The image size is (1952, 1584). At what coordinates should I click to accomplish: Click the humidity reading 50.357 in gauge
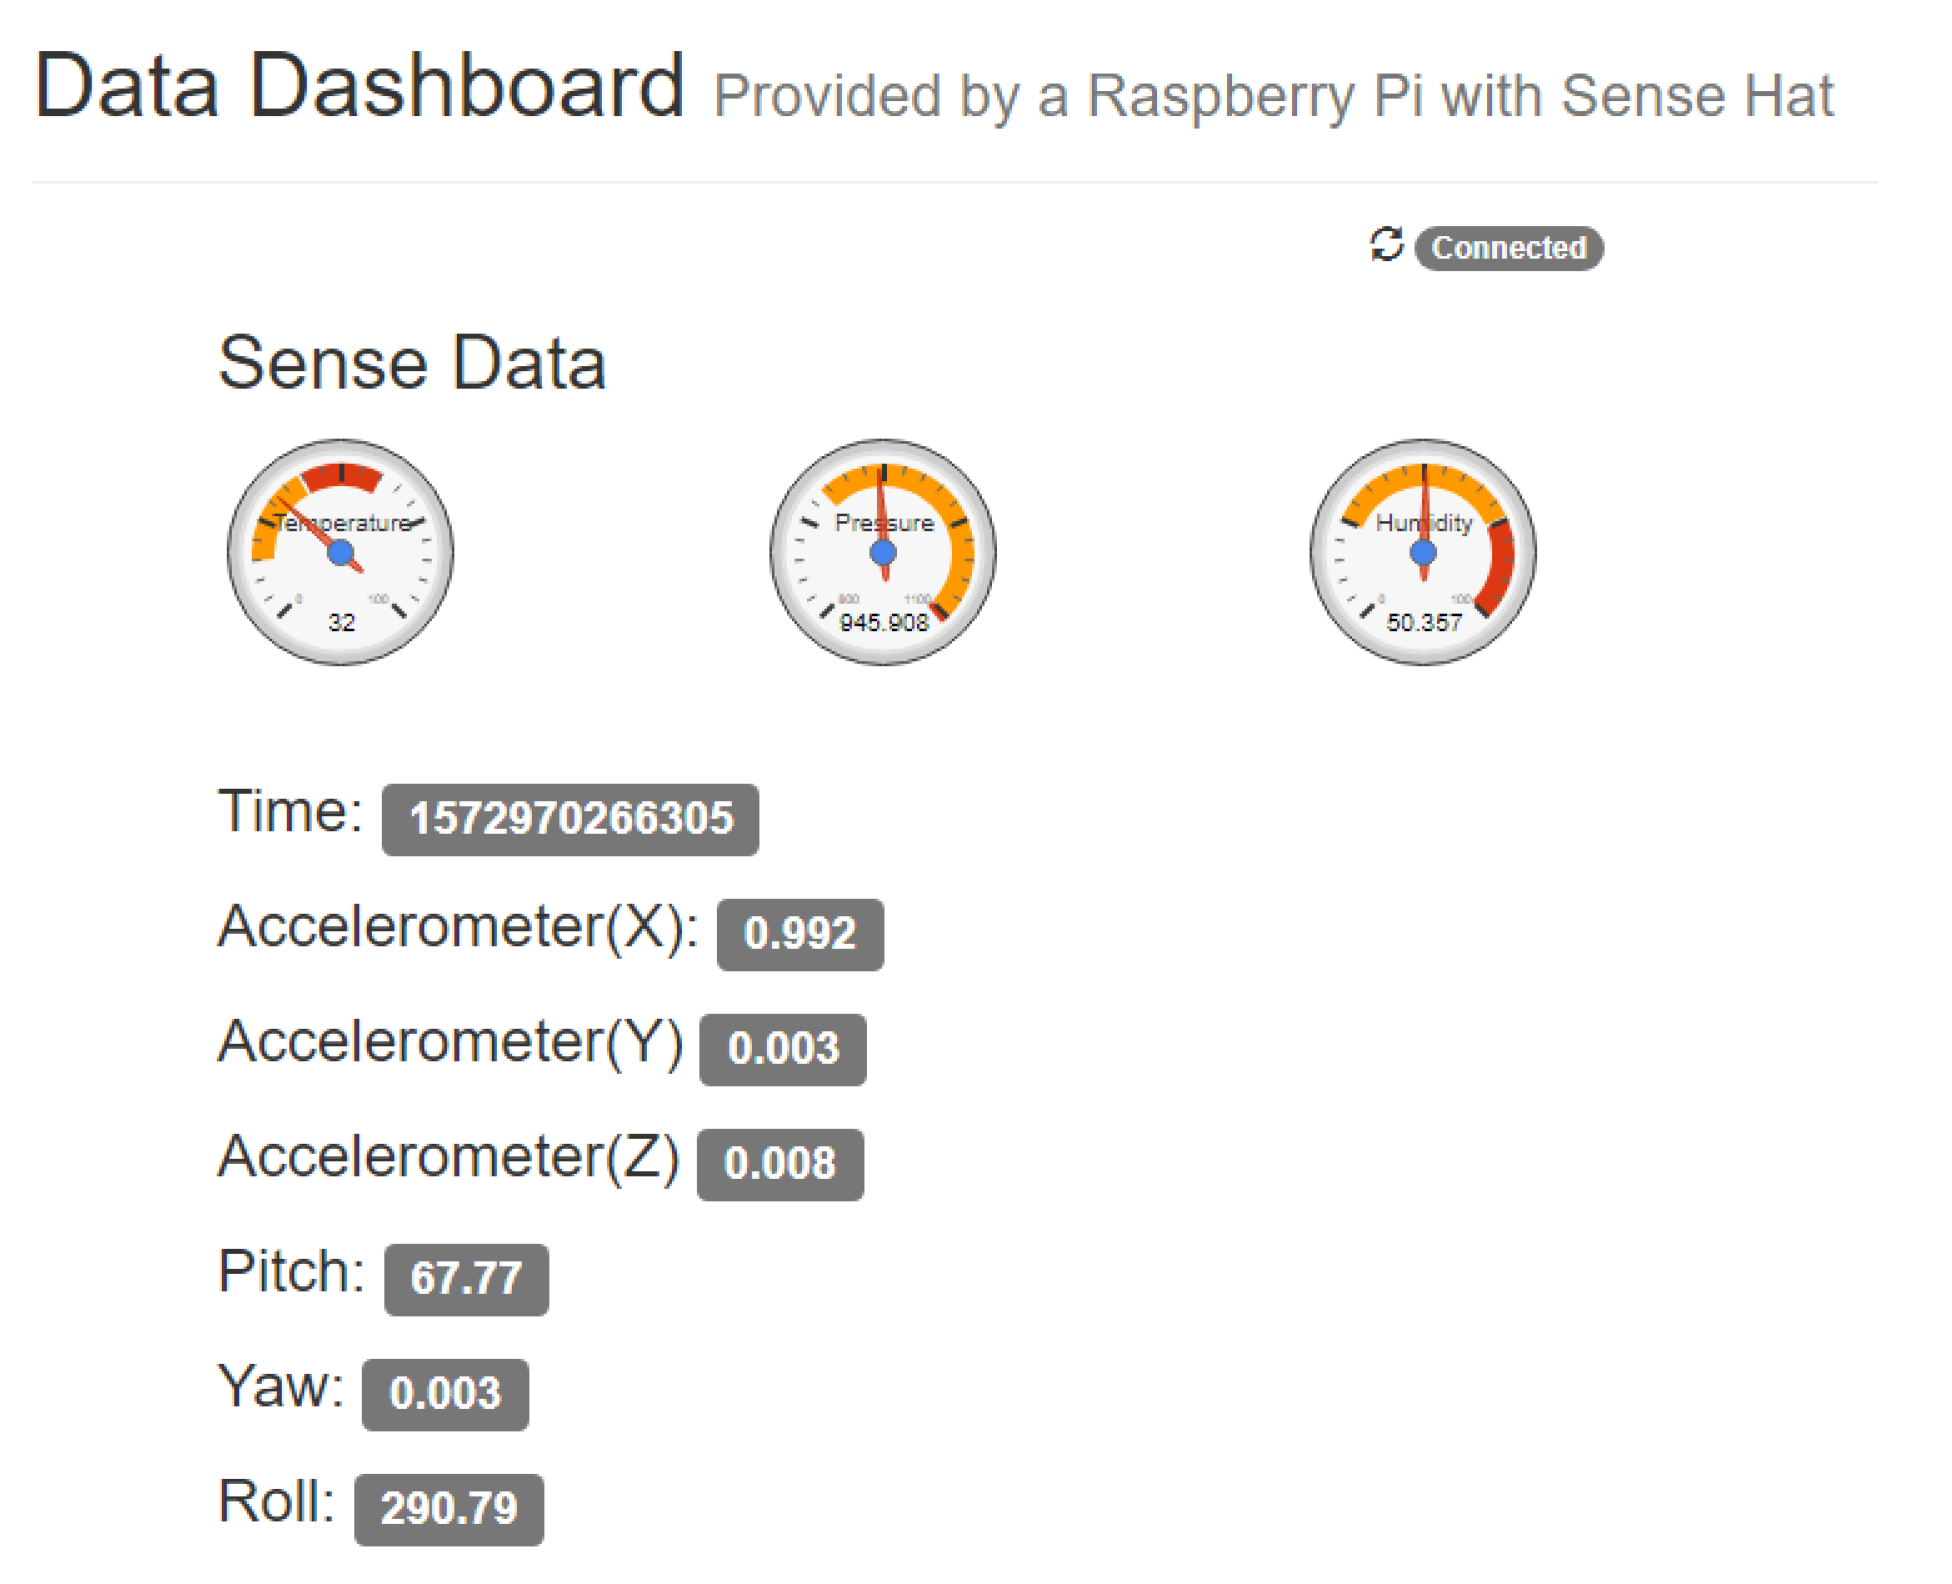pos(1424,623)
